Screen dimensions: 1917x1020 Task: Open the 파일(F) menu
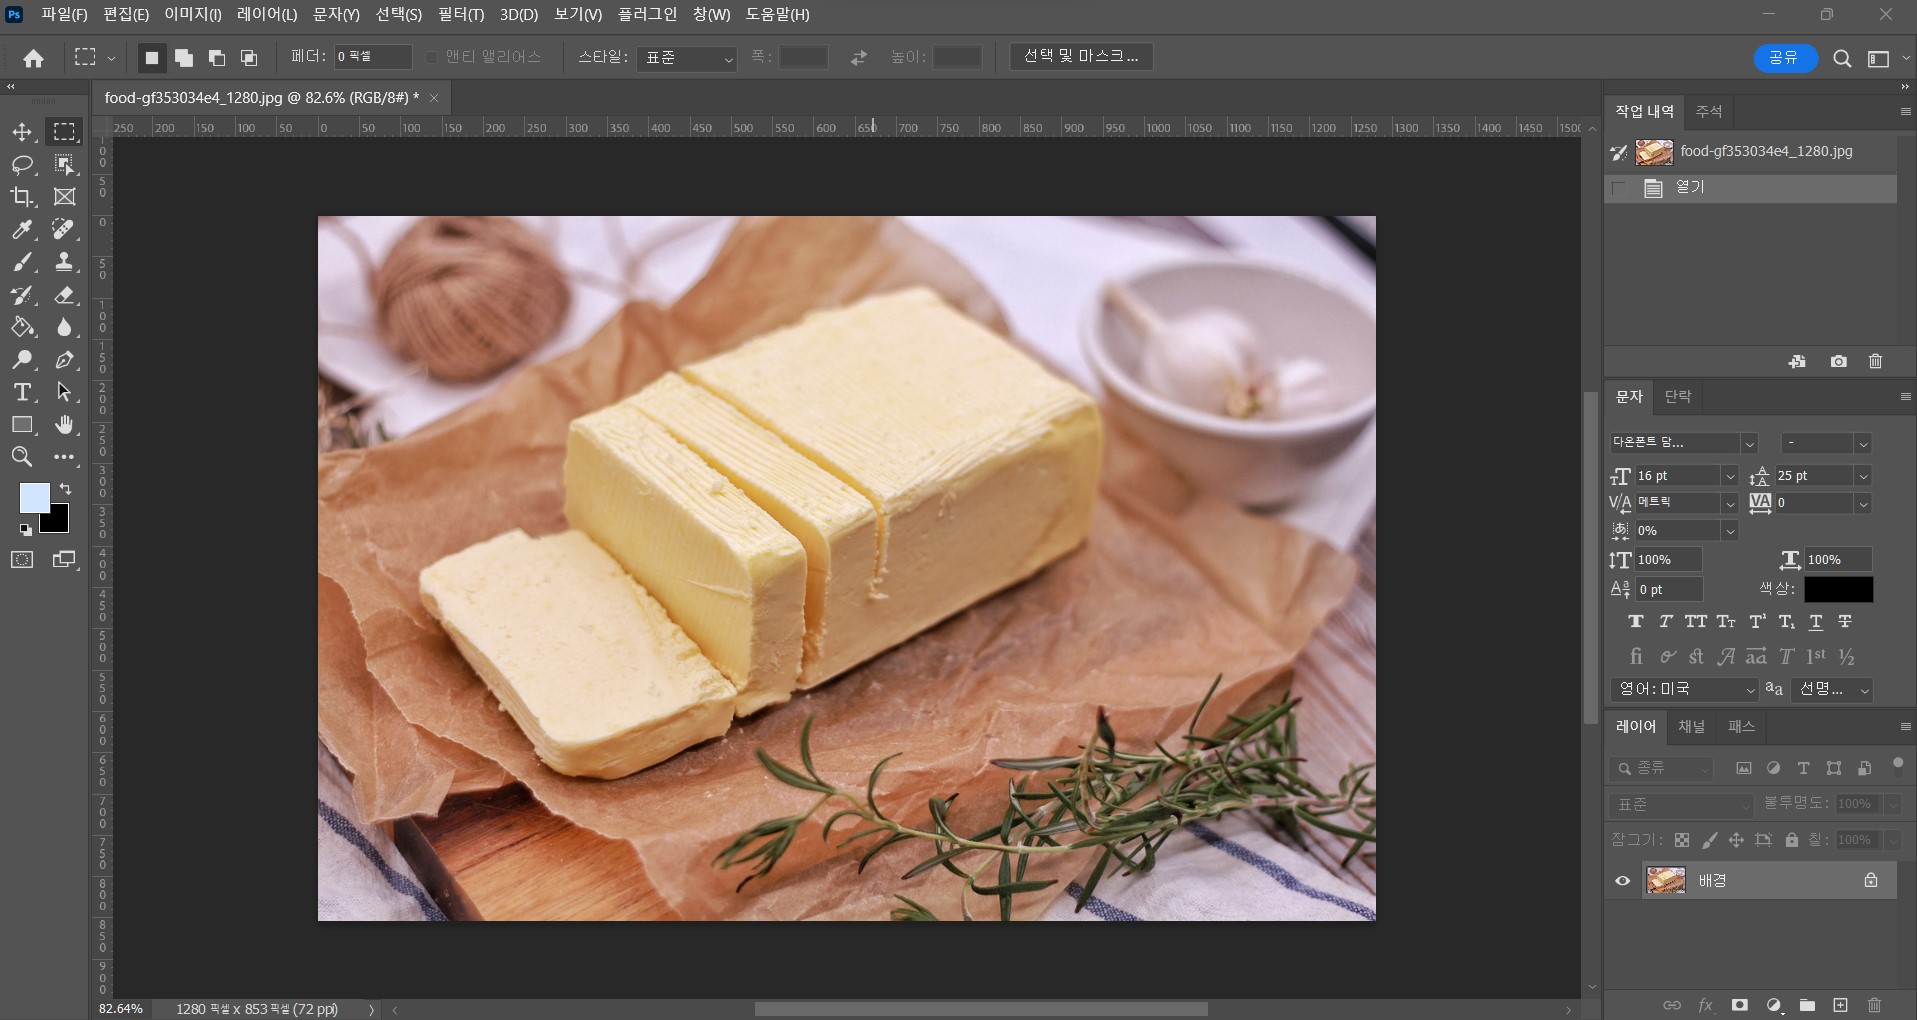[64, 15]
